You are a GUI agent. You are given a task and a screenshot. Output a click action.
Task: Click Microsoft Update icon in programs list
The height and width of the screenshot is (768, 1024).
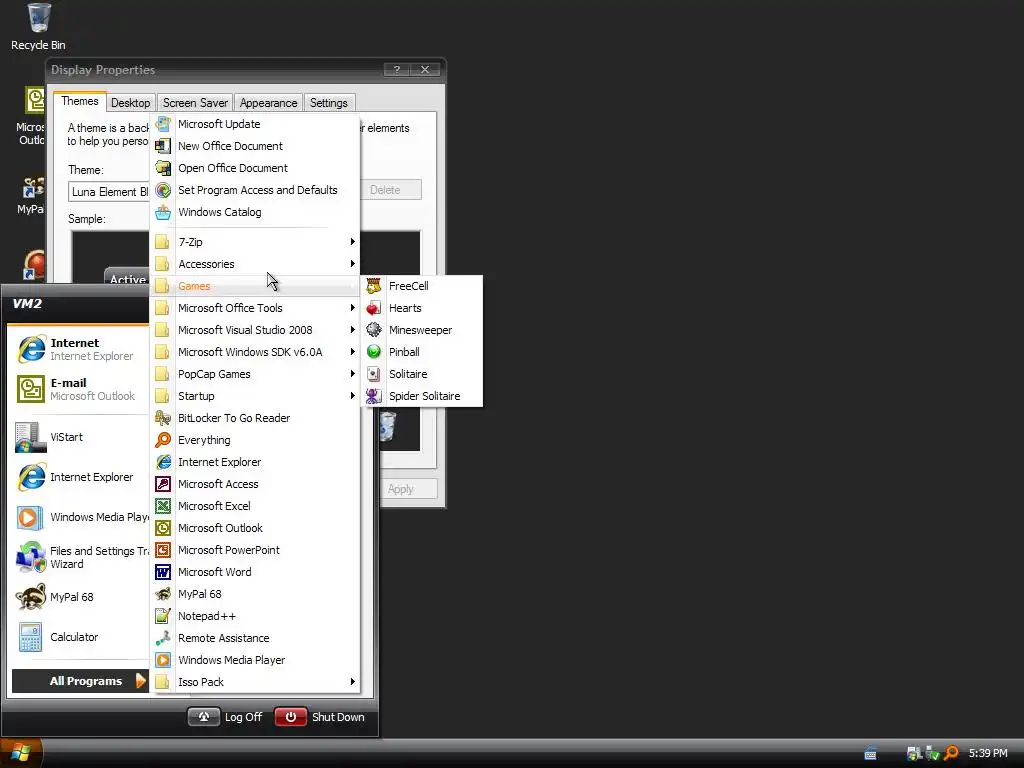pyautogui.click(x=163, y=124)
